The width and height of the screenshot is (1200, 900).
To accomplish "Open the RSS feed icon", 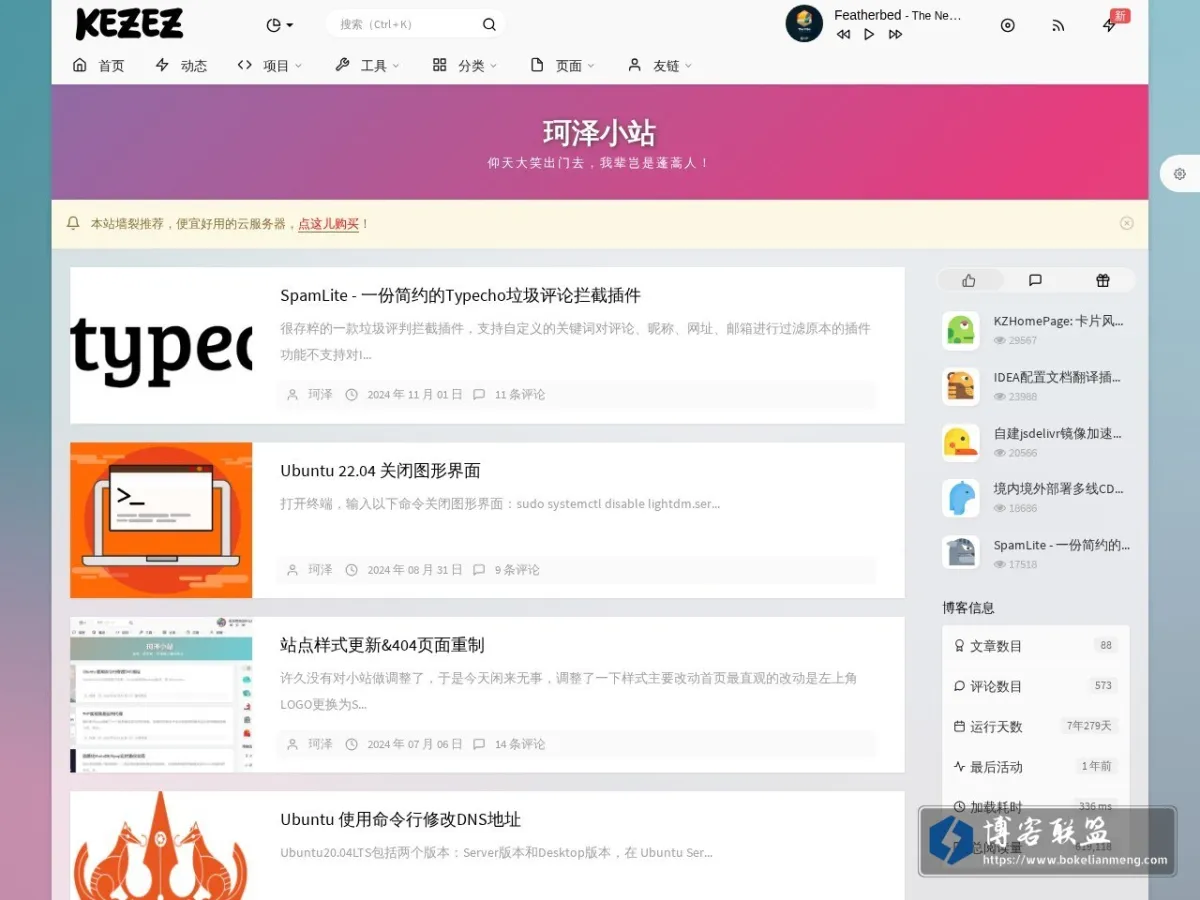I will coord(1058,25).
